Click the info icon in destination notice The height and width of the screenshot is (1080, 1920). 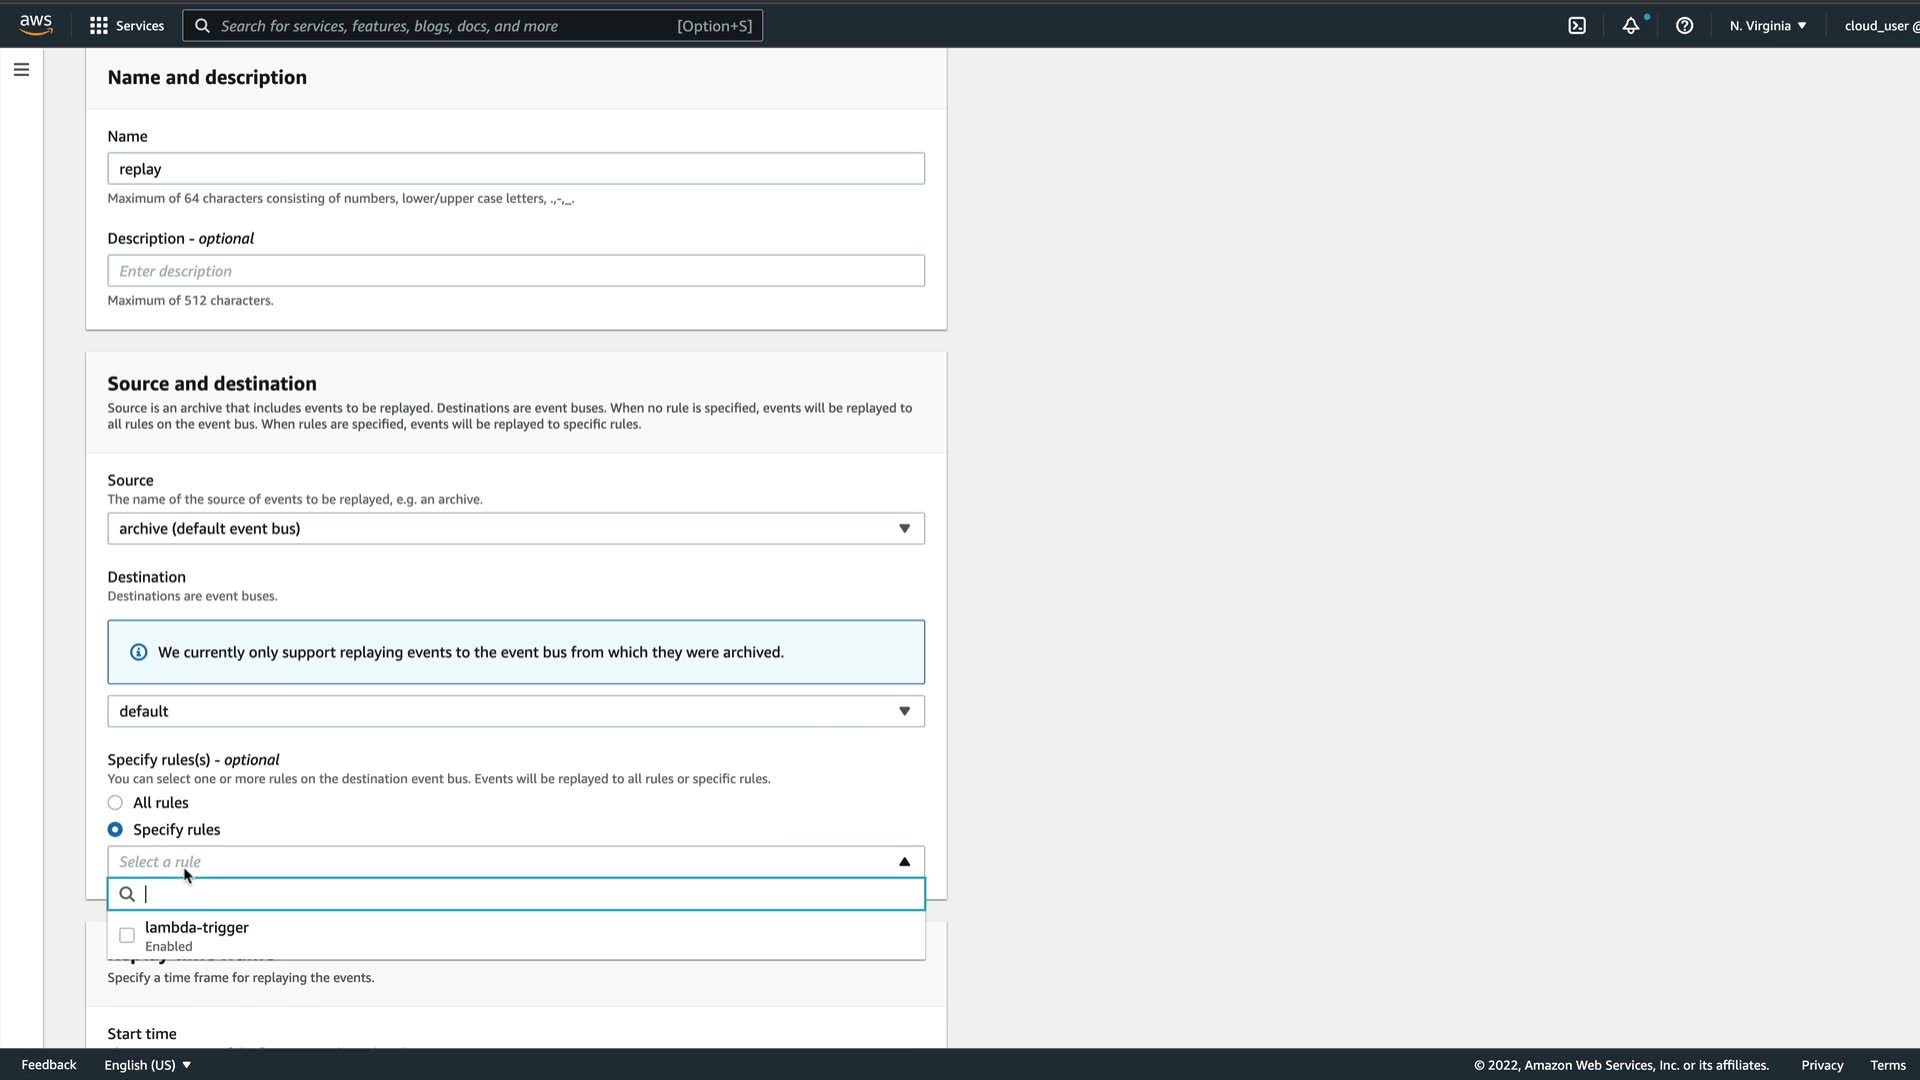tap(139, 653)
